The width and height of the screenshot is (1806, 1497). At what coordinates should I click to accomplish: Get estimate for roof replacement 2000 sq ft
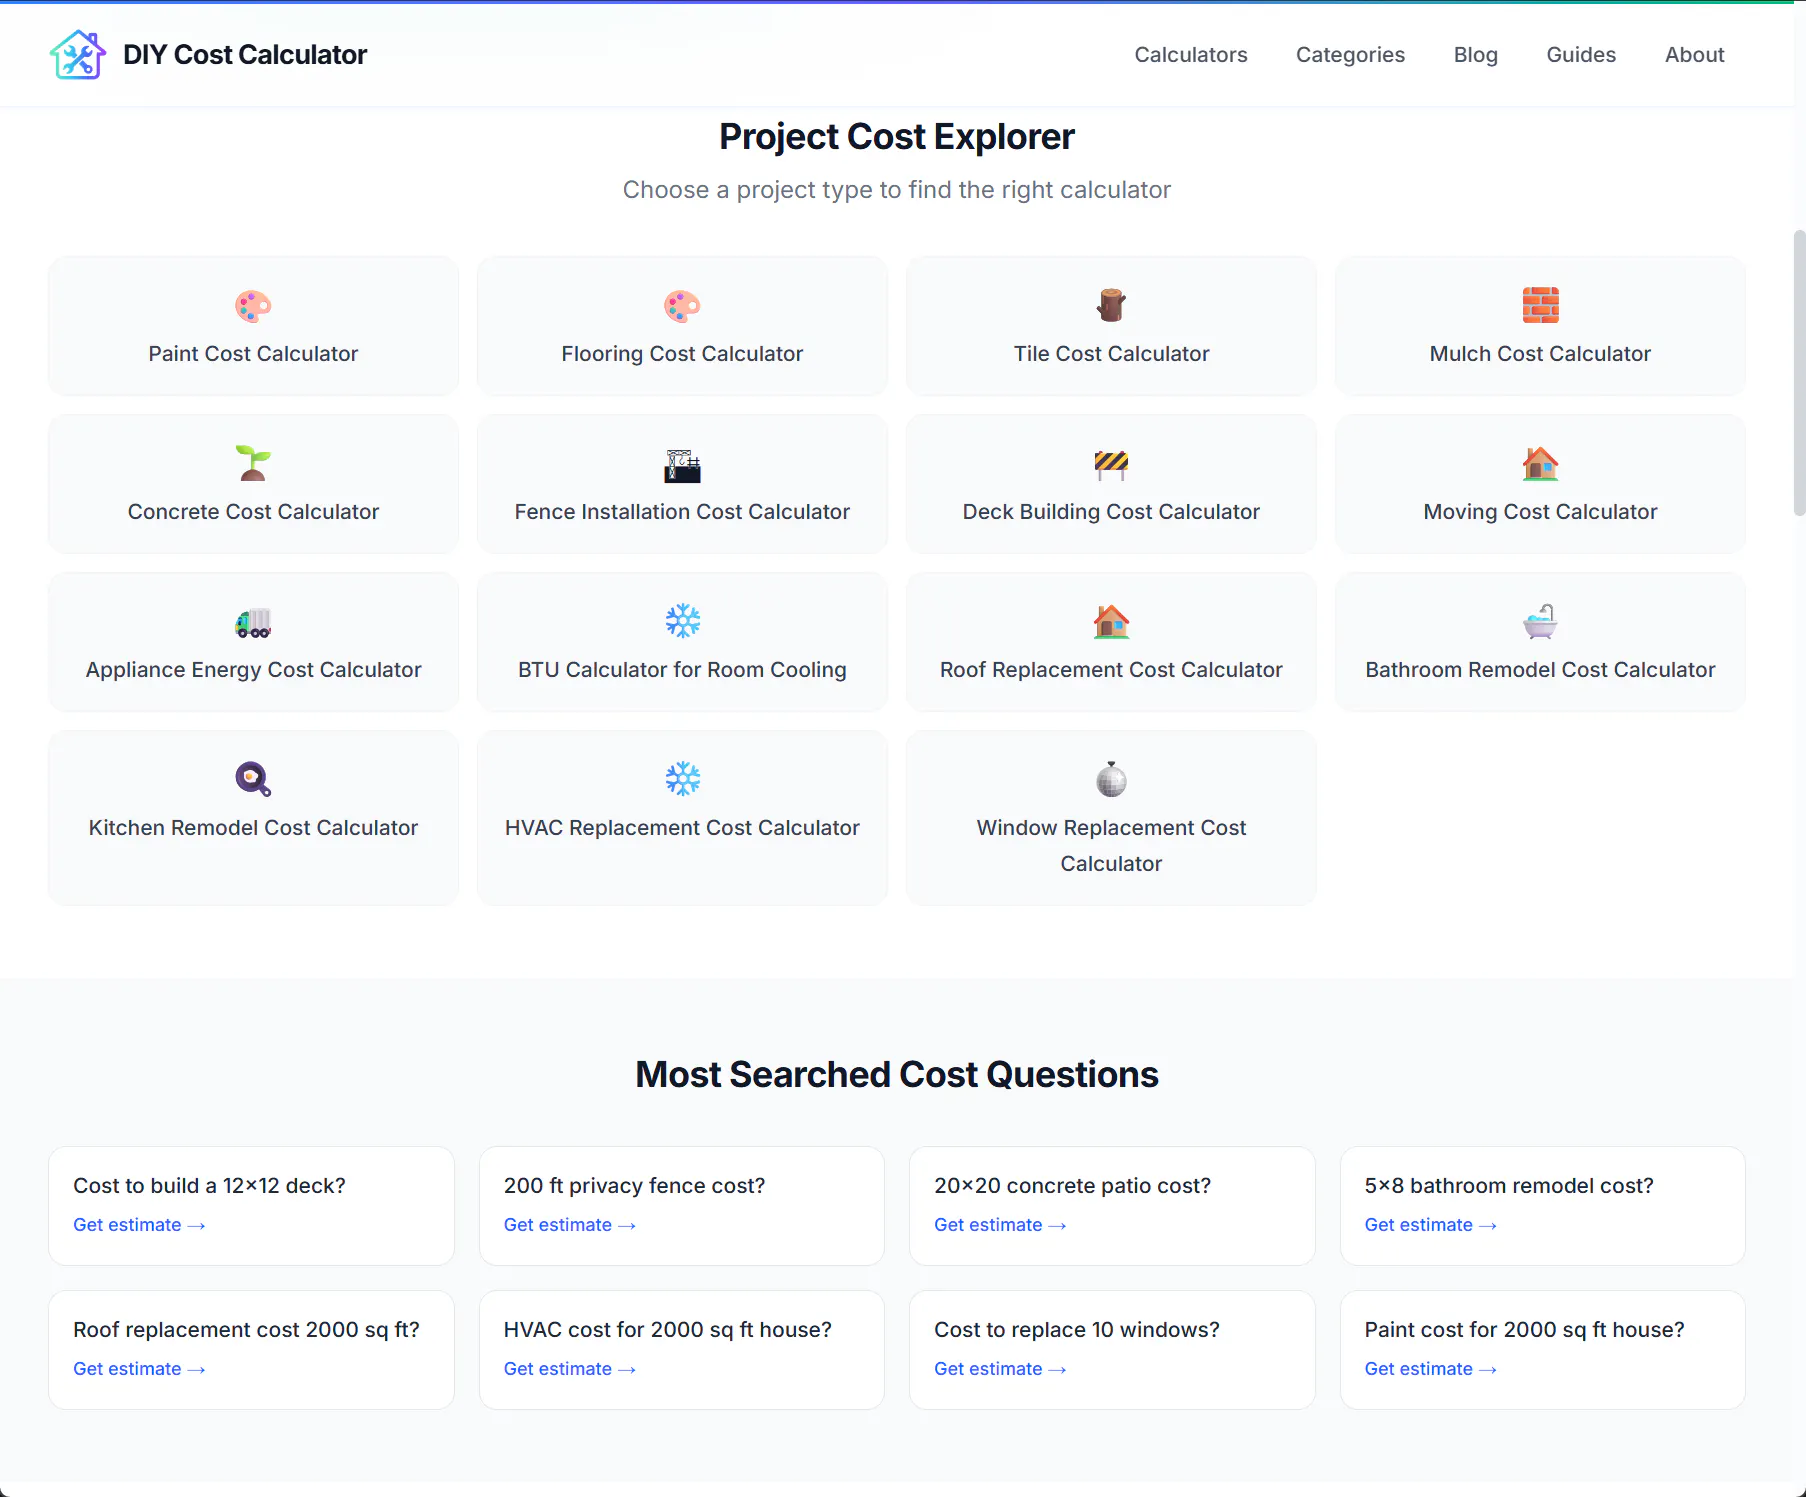pos(139,1369)
